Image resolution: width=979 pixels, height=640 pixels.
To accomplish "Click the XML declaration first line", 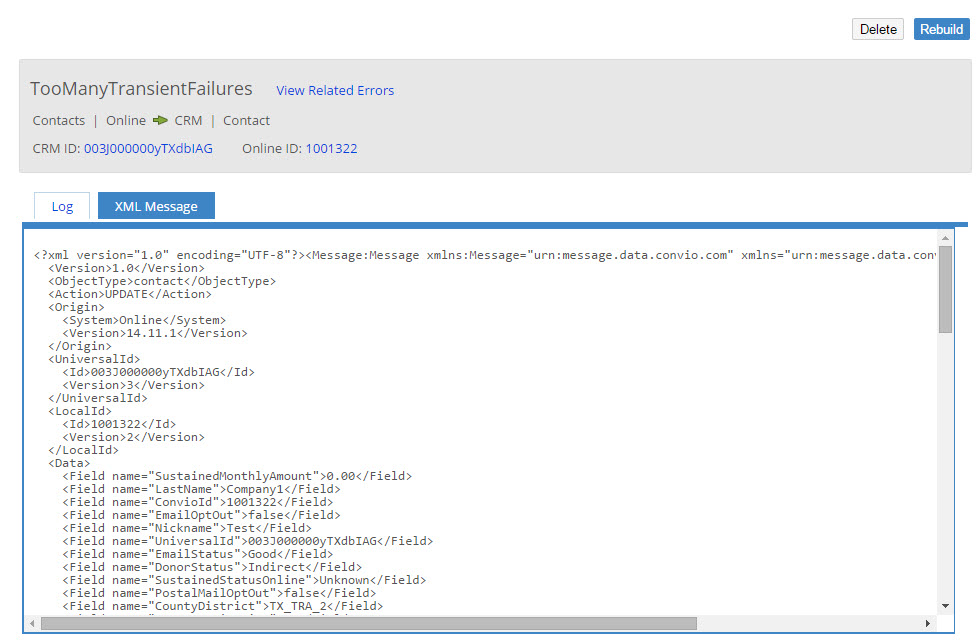I will [x=485, y=255].
